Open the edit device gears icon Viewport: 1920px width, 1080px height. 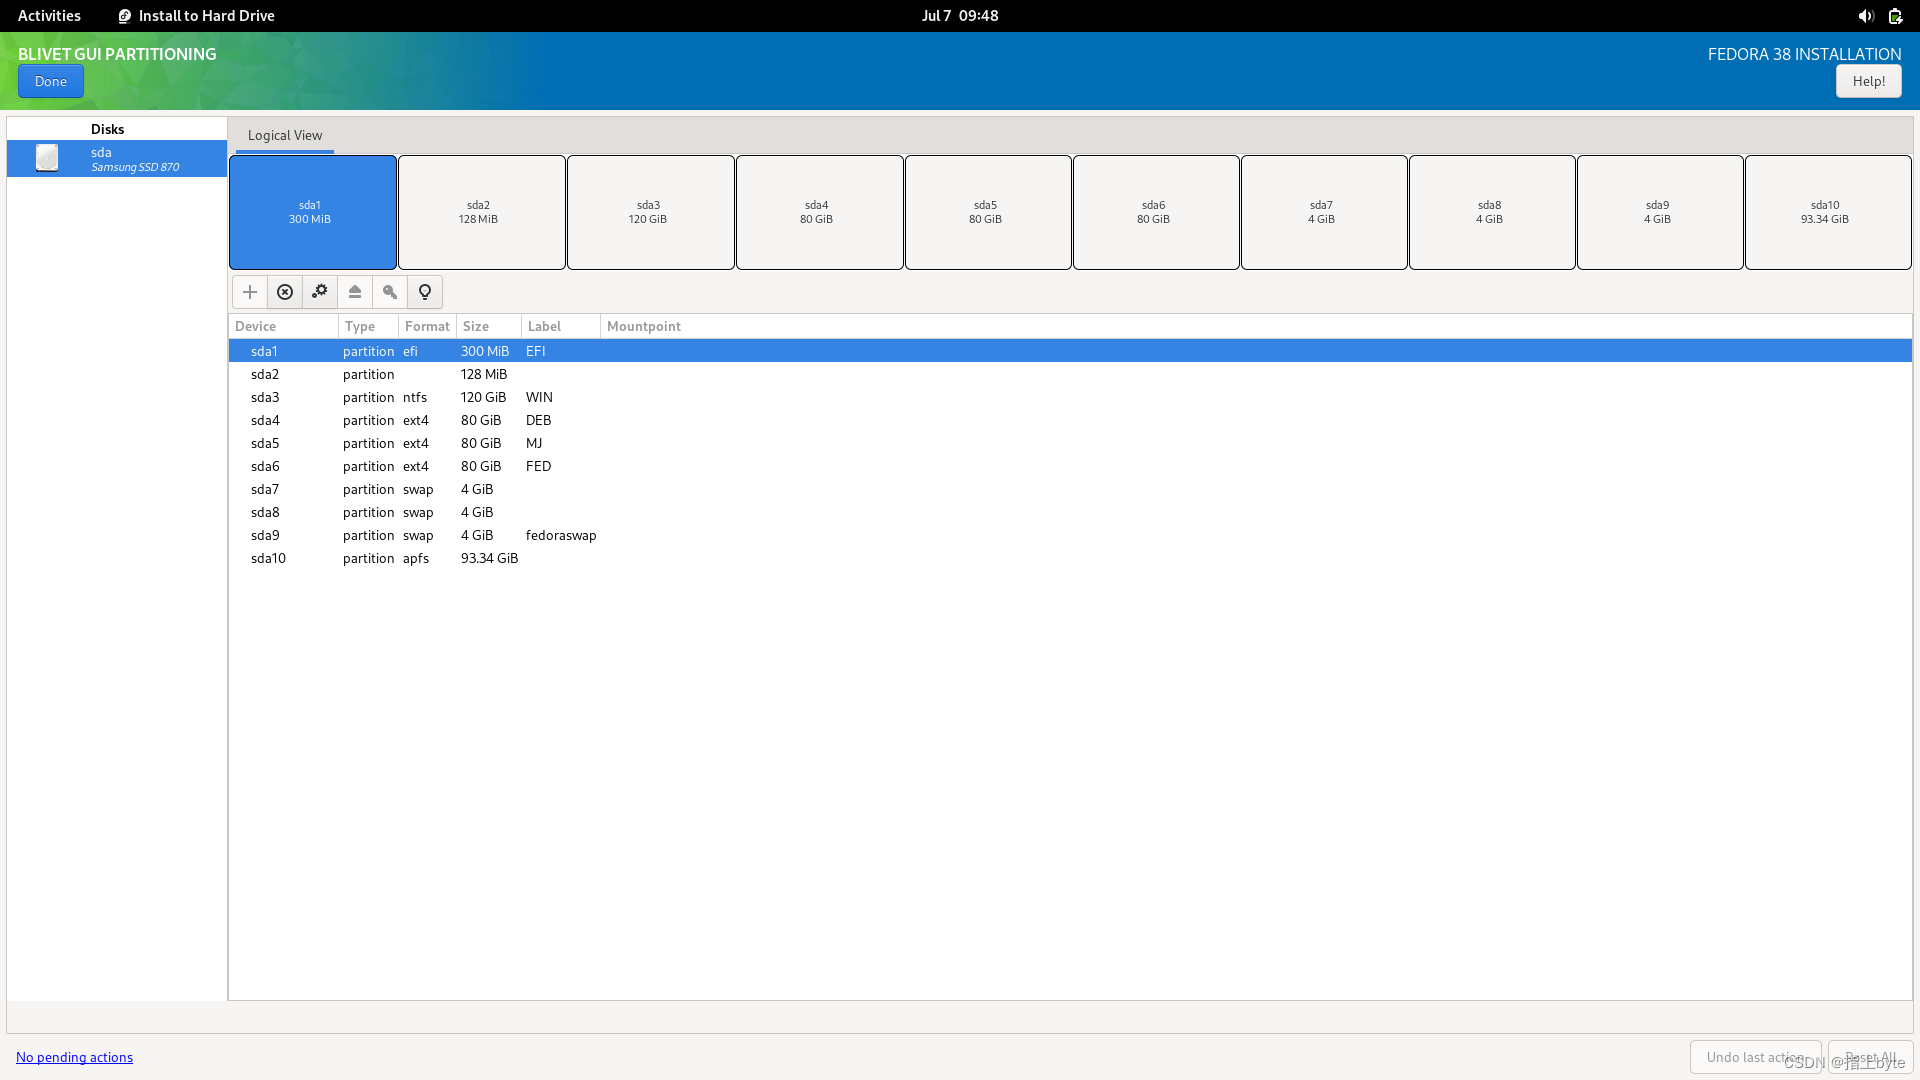tap(320, 292)
